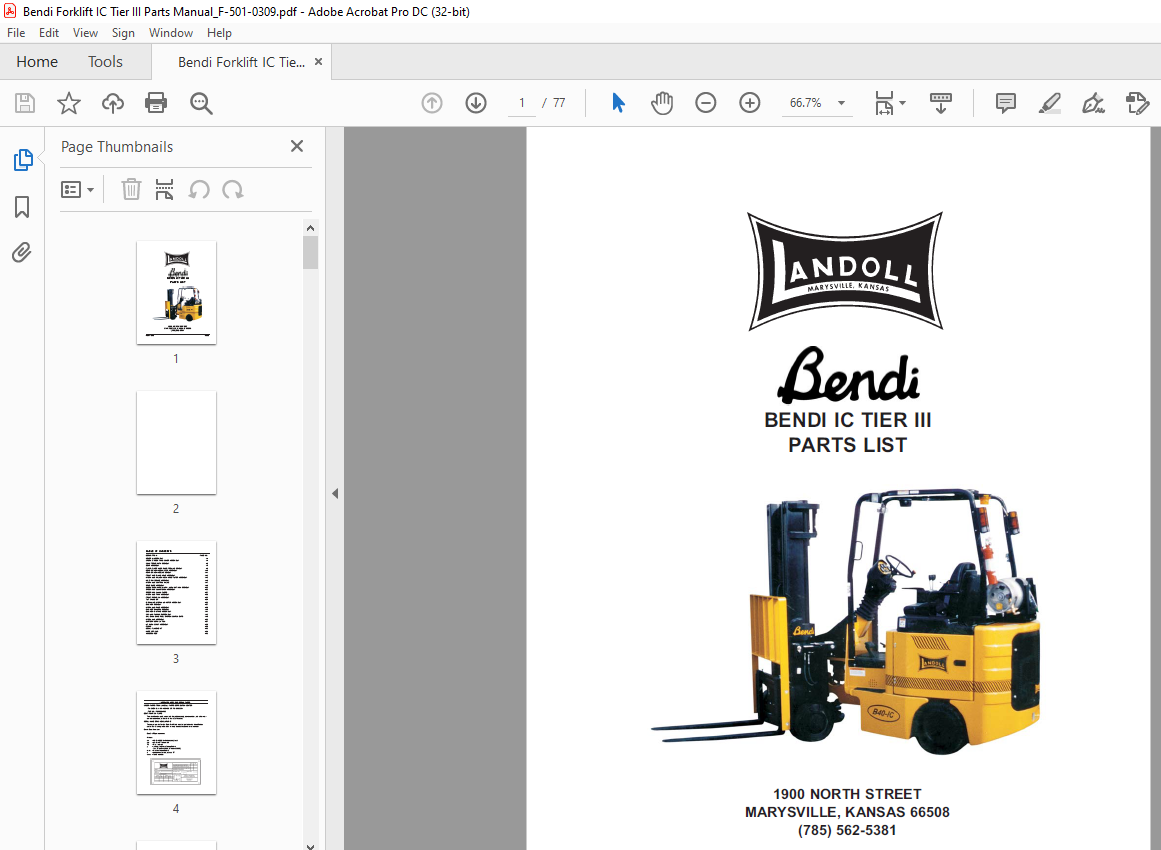1161x850 pixels.
Task: Select page 4 thumbnail
Action: (176, 743)
